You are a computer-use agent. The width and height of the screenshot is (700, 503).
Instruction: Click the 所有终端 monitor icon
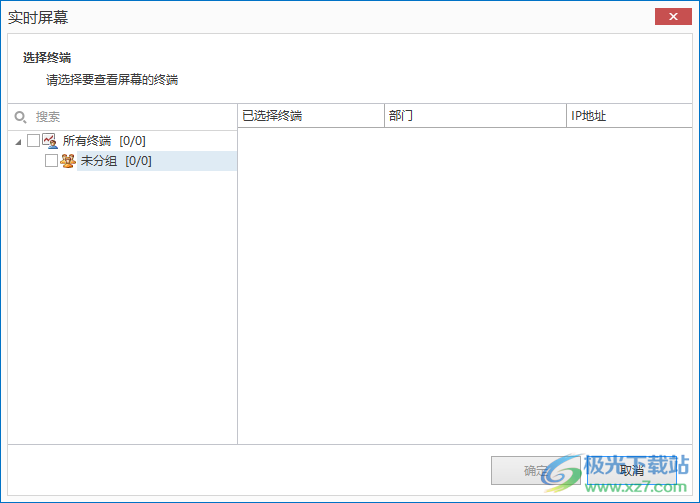[50, 141]
